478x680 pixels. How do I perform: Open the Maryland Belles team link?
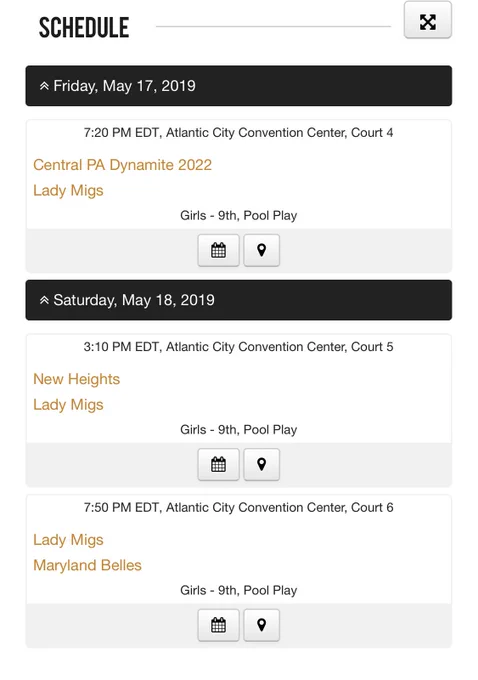point(87,565)
